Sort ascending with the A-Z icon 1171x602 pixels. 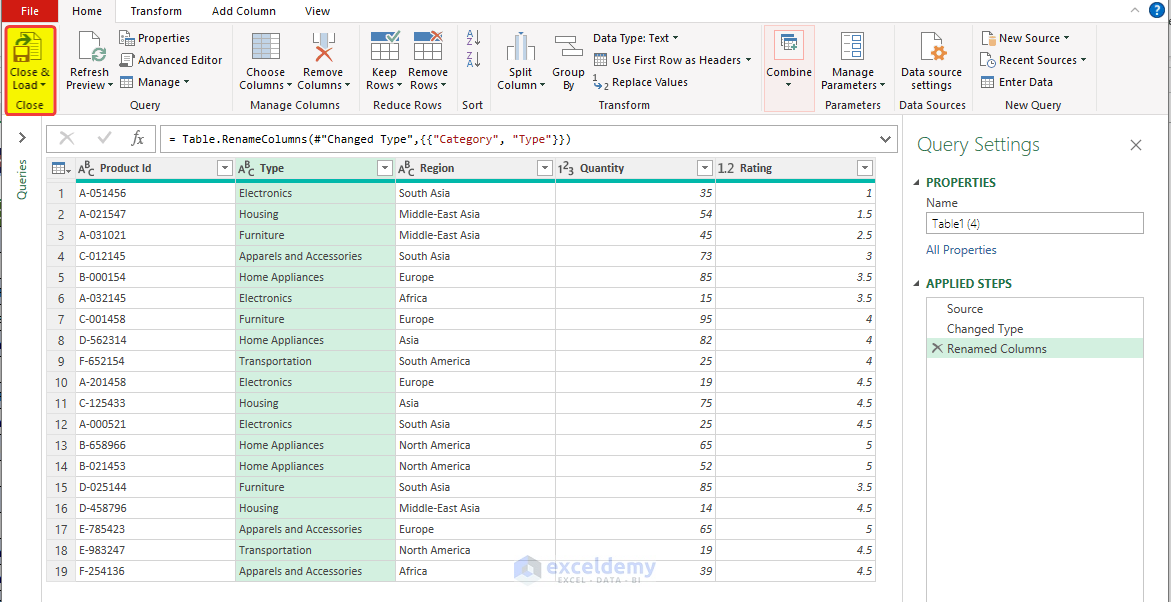click(x=473, y=37)
